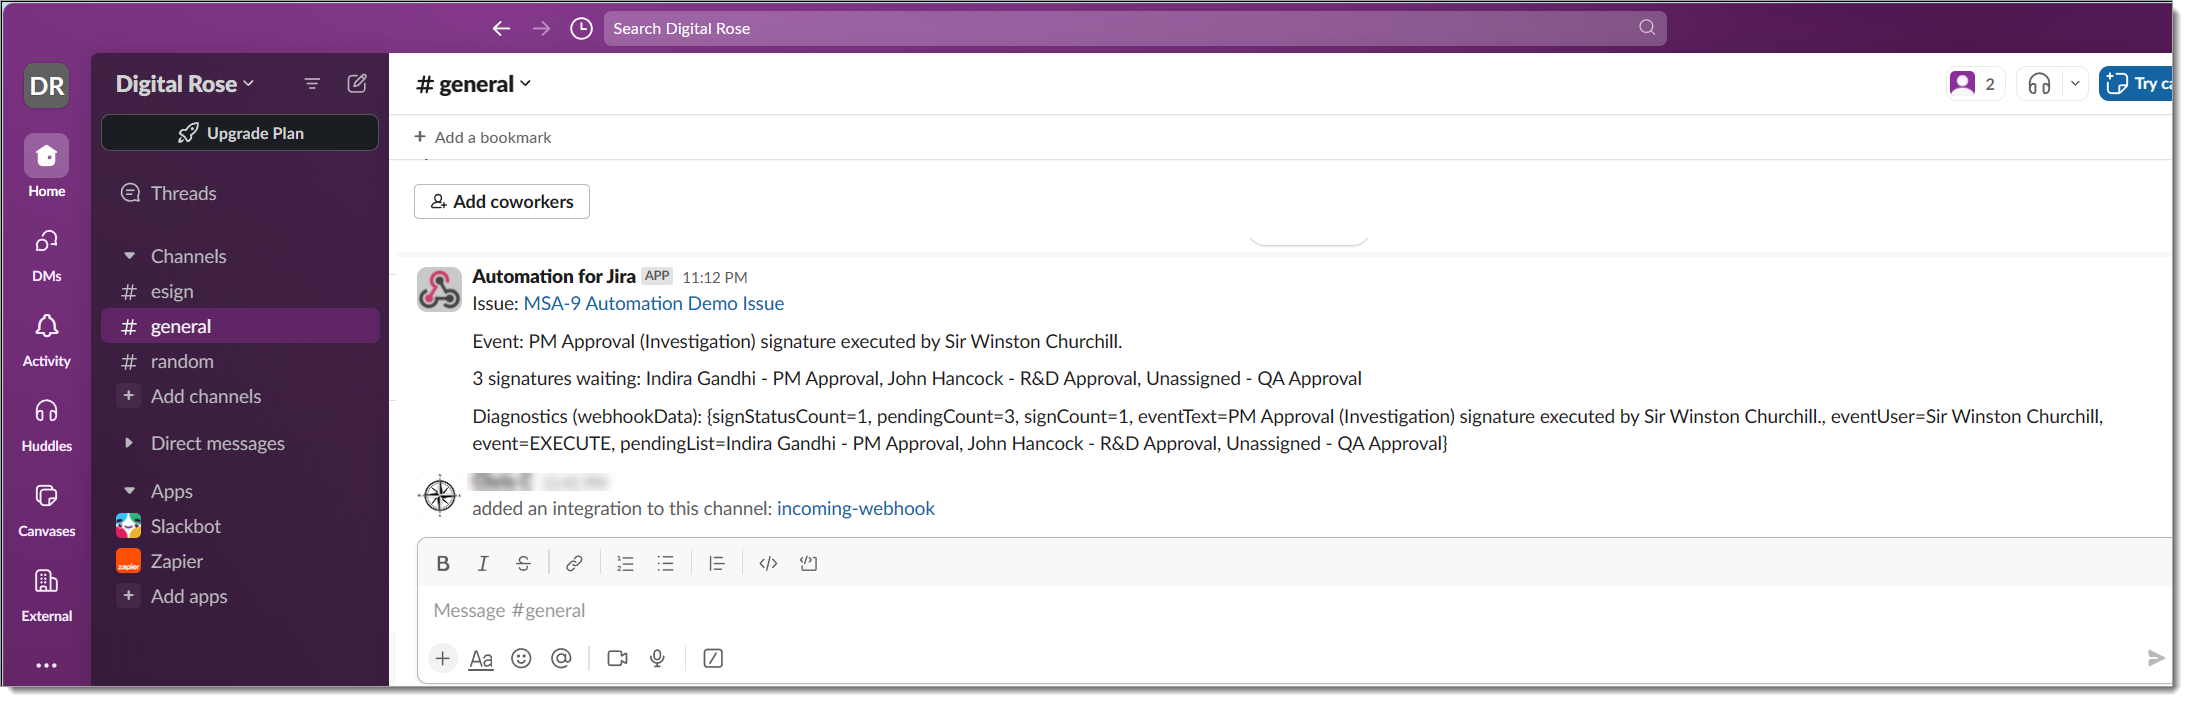Open the MSA-9 Automation Demo Issue link
The height and width of the screenshot is (702, 2188).
coord(653,303)
